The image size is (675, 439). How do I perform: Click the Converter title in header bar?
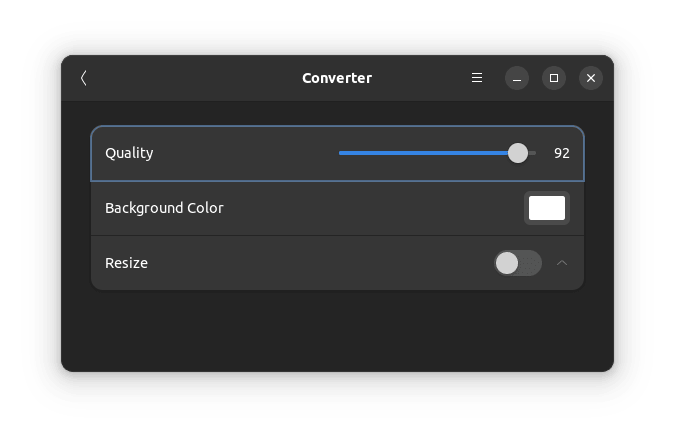point(337,78)
